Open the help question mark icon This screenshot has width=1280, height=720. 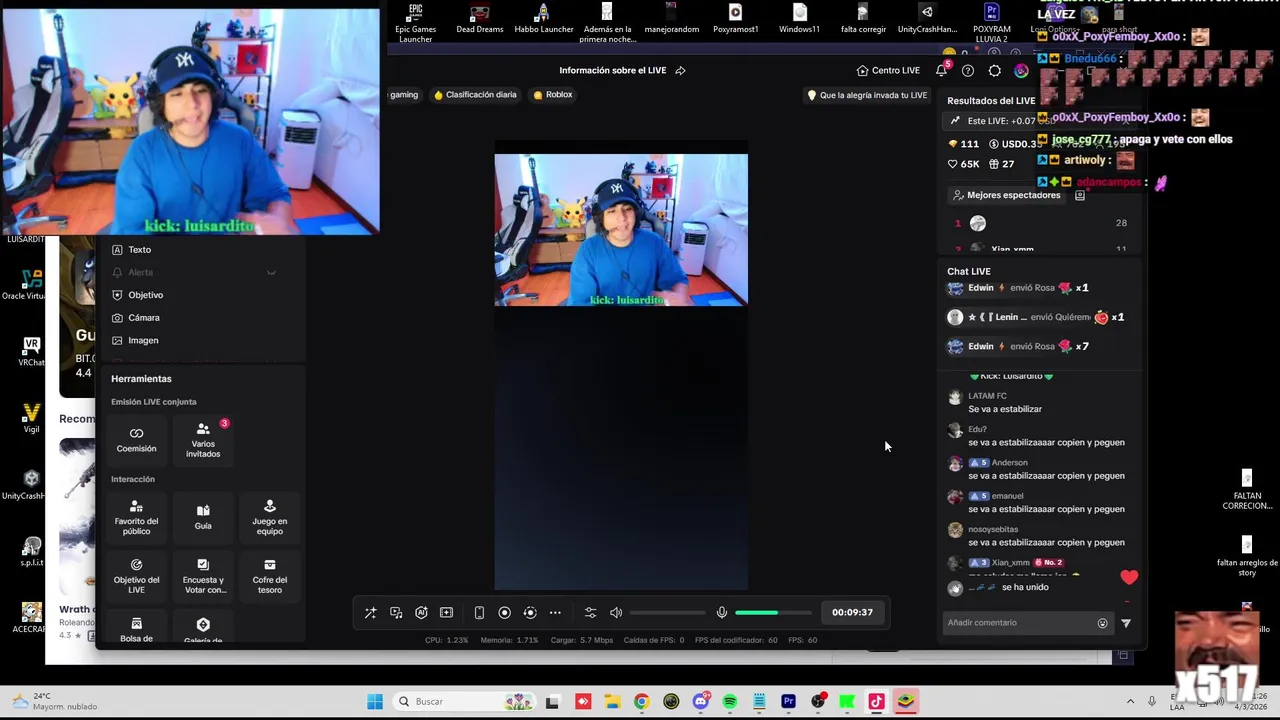[x=968, y=71]
